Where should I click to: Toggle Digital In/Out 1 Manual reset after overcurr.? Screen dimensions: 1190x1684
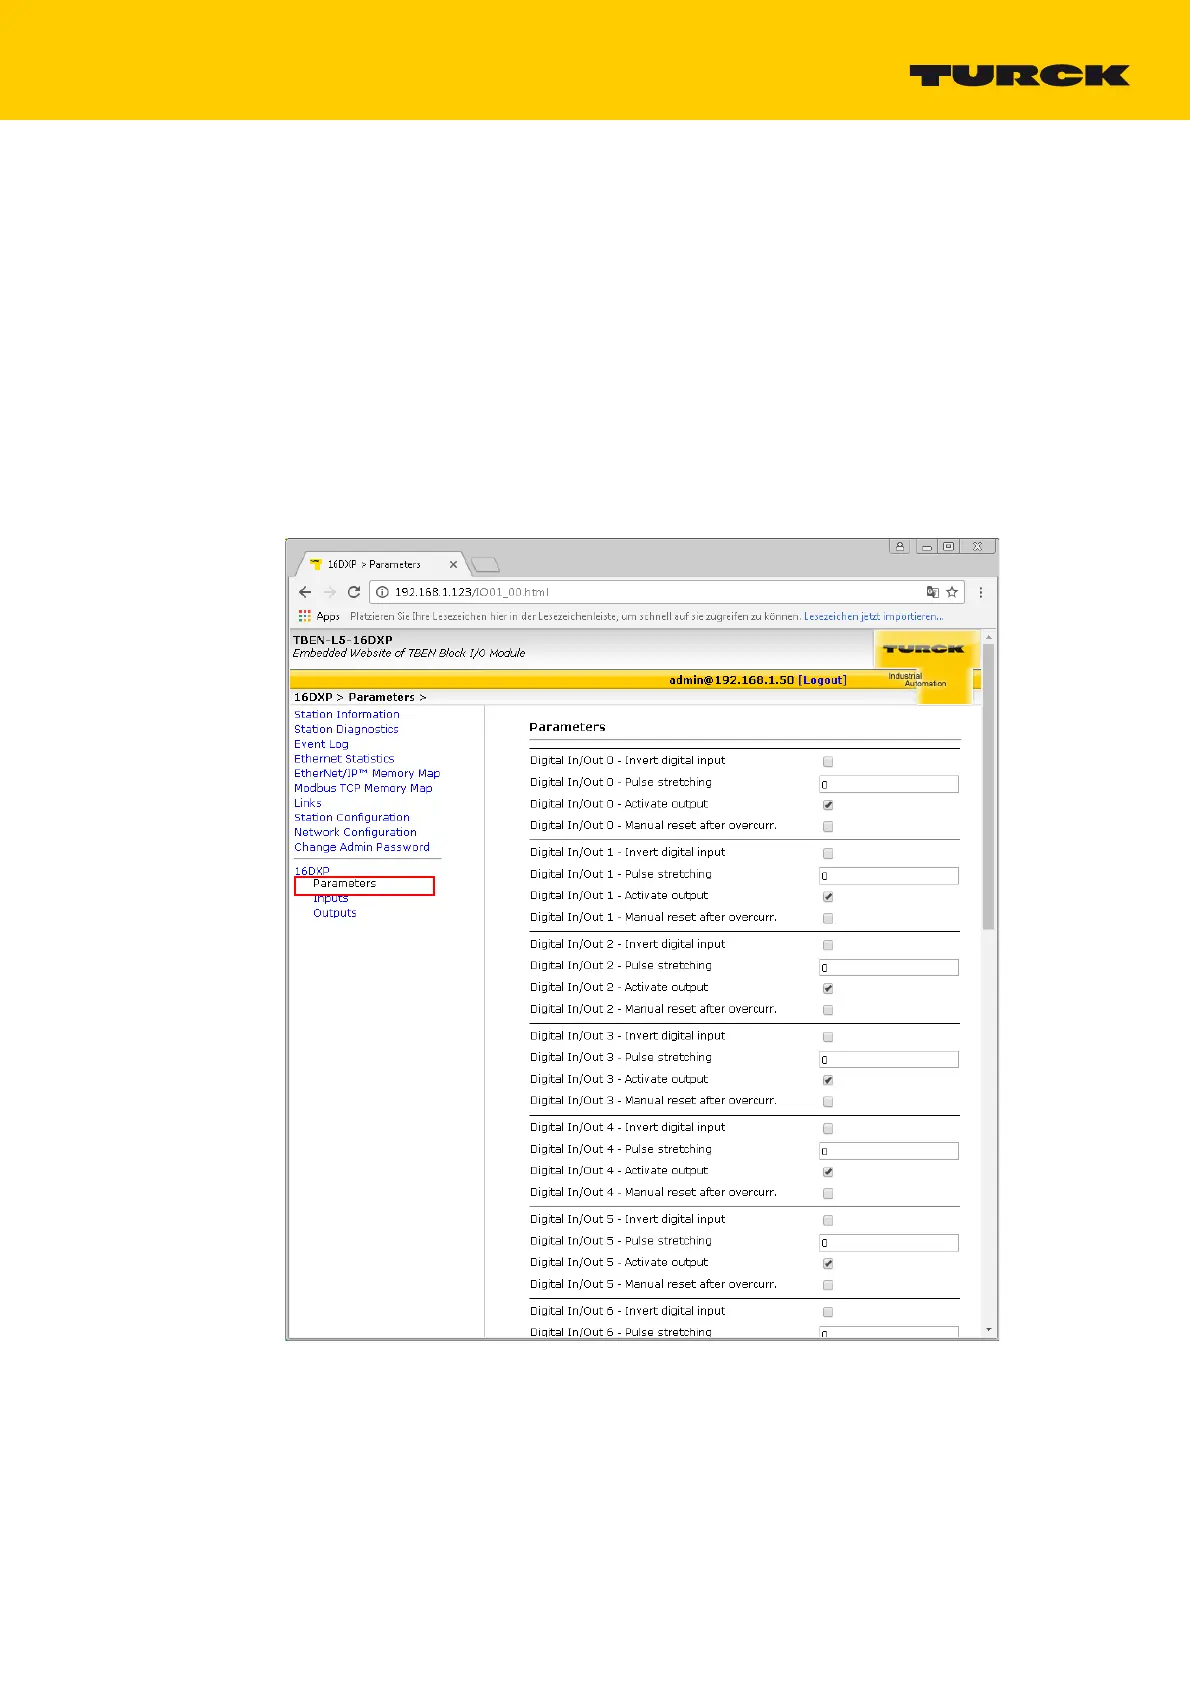coord(828,918)
